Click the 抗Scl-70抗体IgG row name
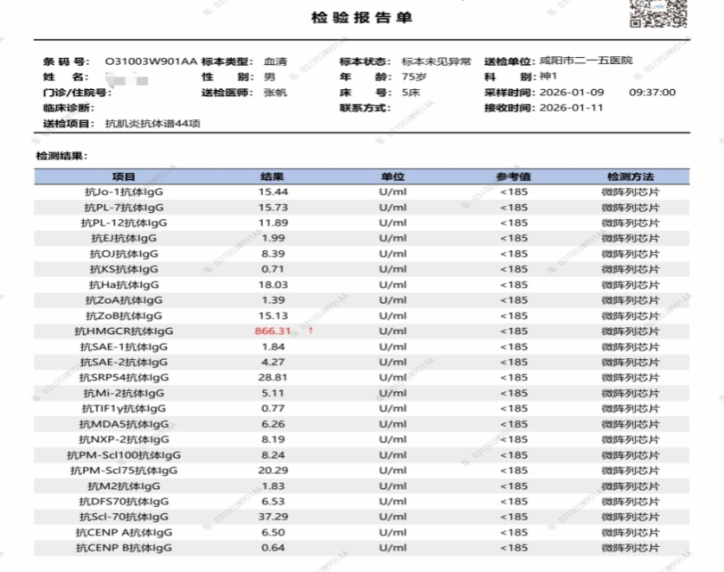The image size is (724, 572). (124, 517)
